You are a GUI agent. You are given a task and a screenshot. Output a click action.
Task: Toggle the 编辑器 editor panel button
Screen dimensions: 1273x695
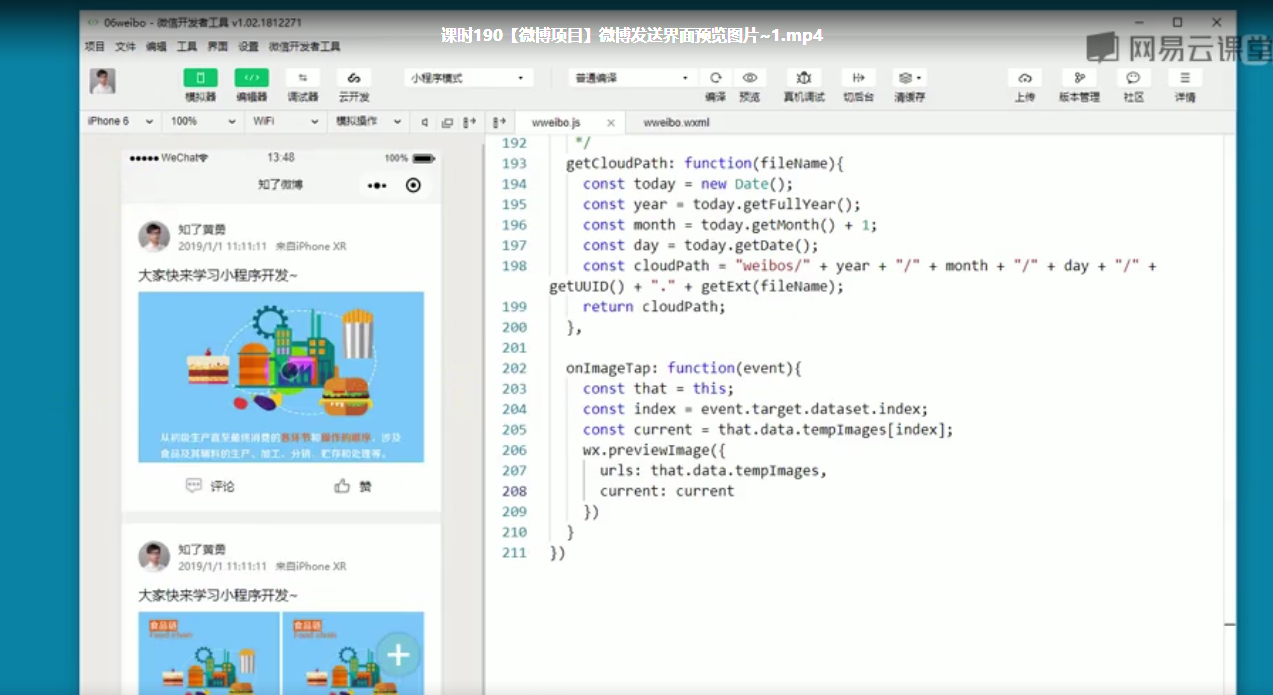coord(251,79)
